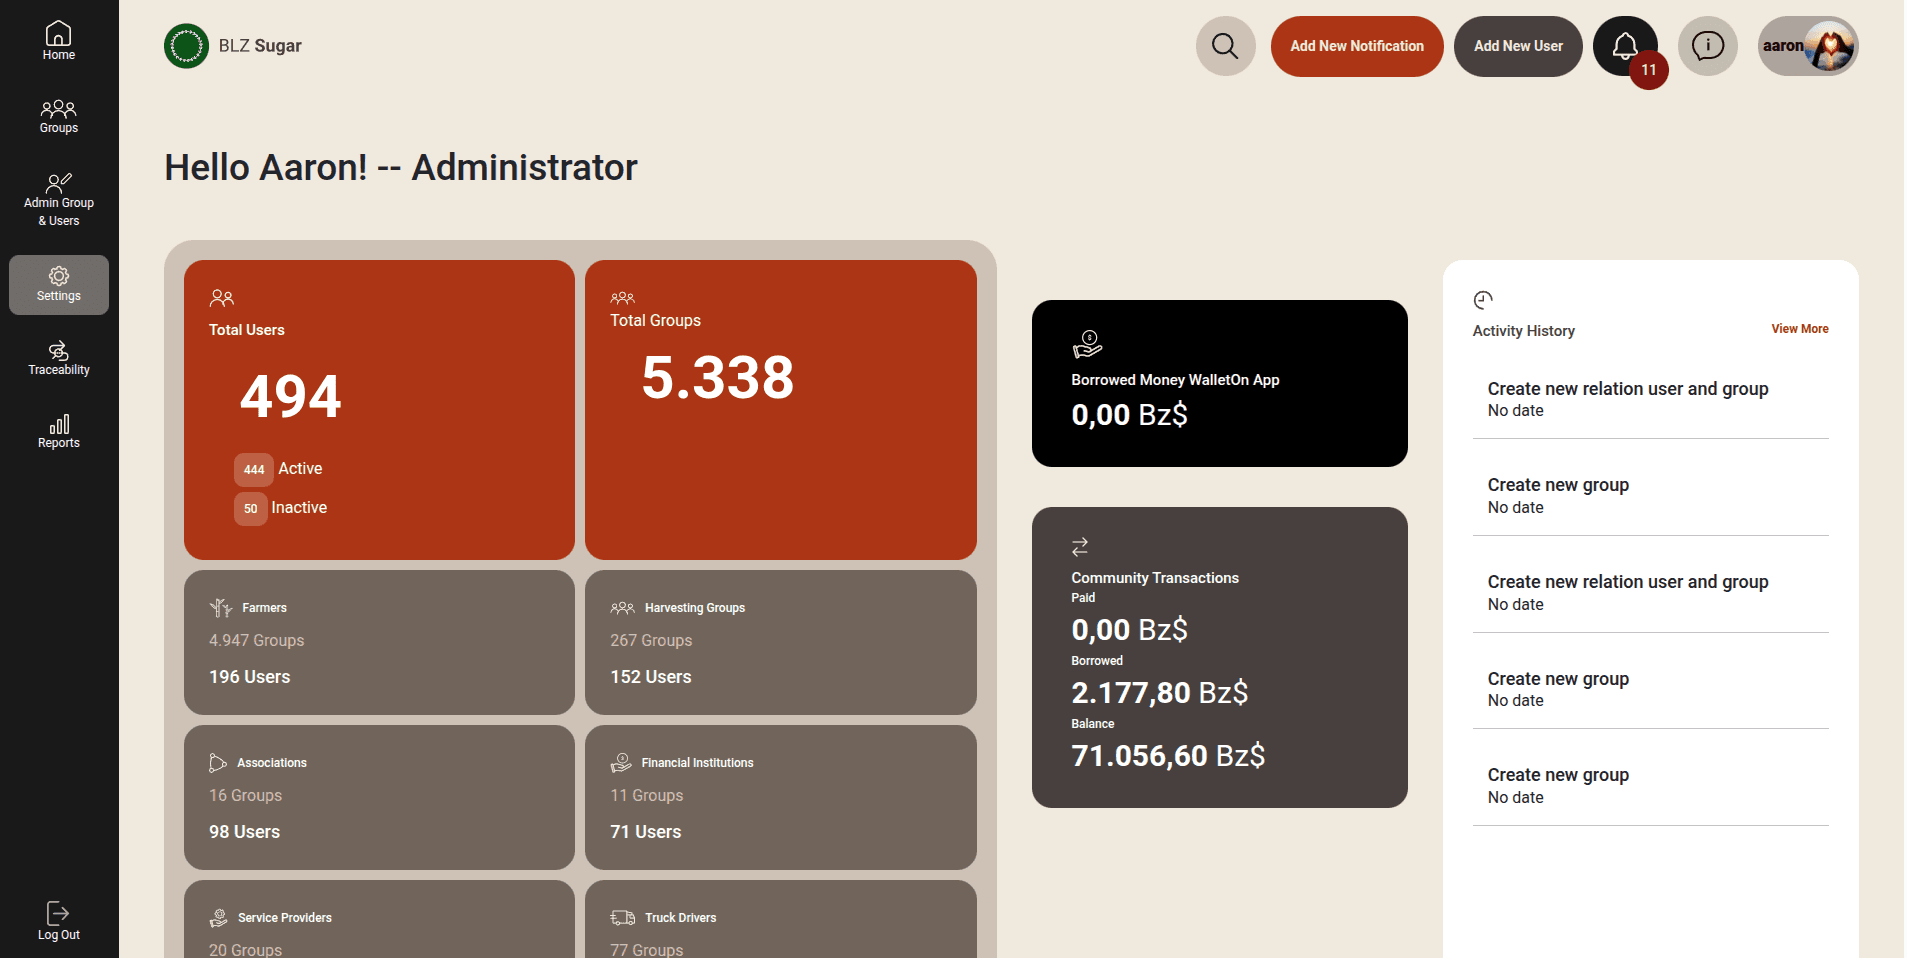Click '4.947 Groups' in Farmers card
The height and width of the screenshot is (958, 1907).
coord(257,641)
